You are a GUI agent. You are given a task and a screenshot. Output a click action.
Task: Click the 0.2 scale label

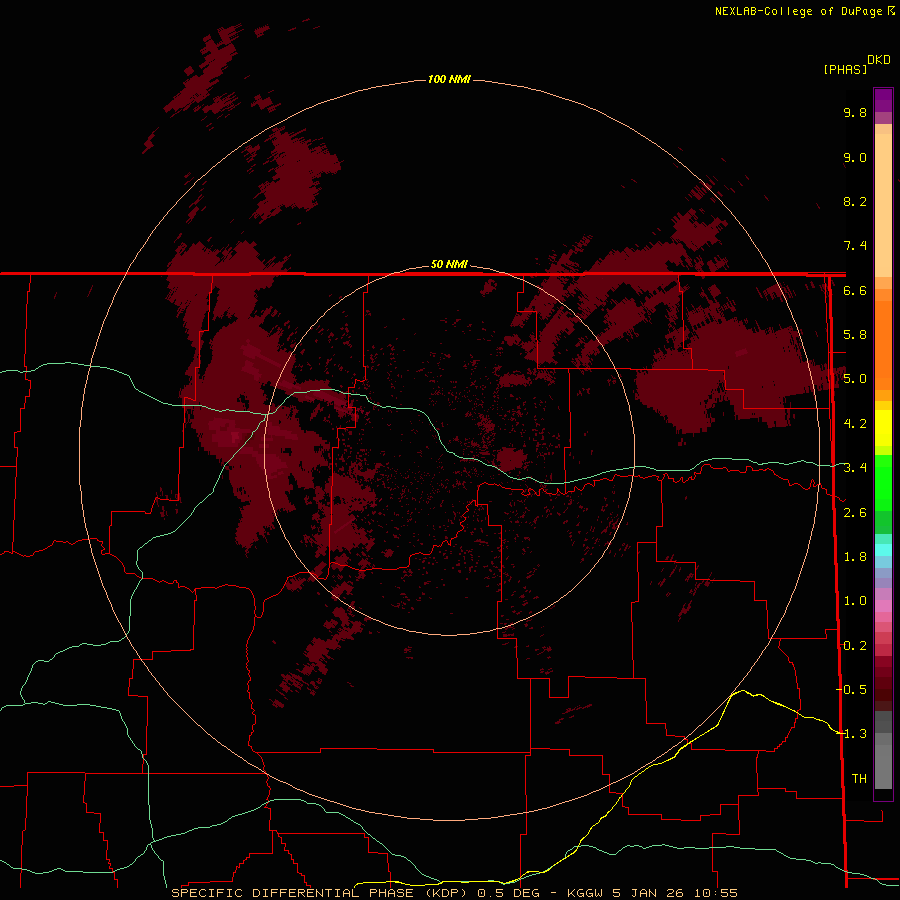point(855,646)
